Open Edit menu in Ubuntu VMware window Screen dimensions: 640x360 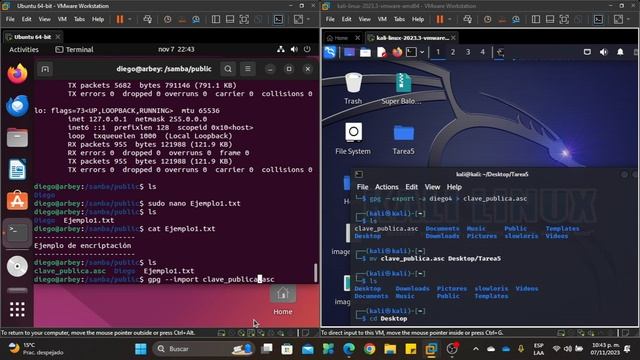point(27,19)
